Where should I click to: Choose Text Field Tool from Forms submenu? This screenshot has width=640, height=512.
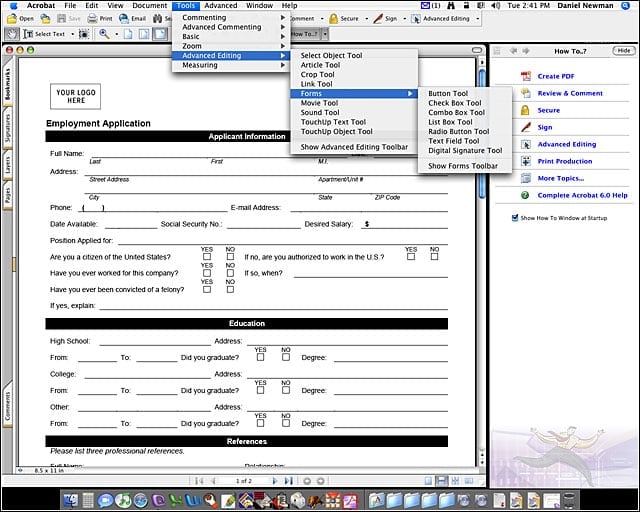point(465,141)
